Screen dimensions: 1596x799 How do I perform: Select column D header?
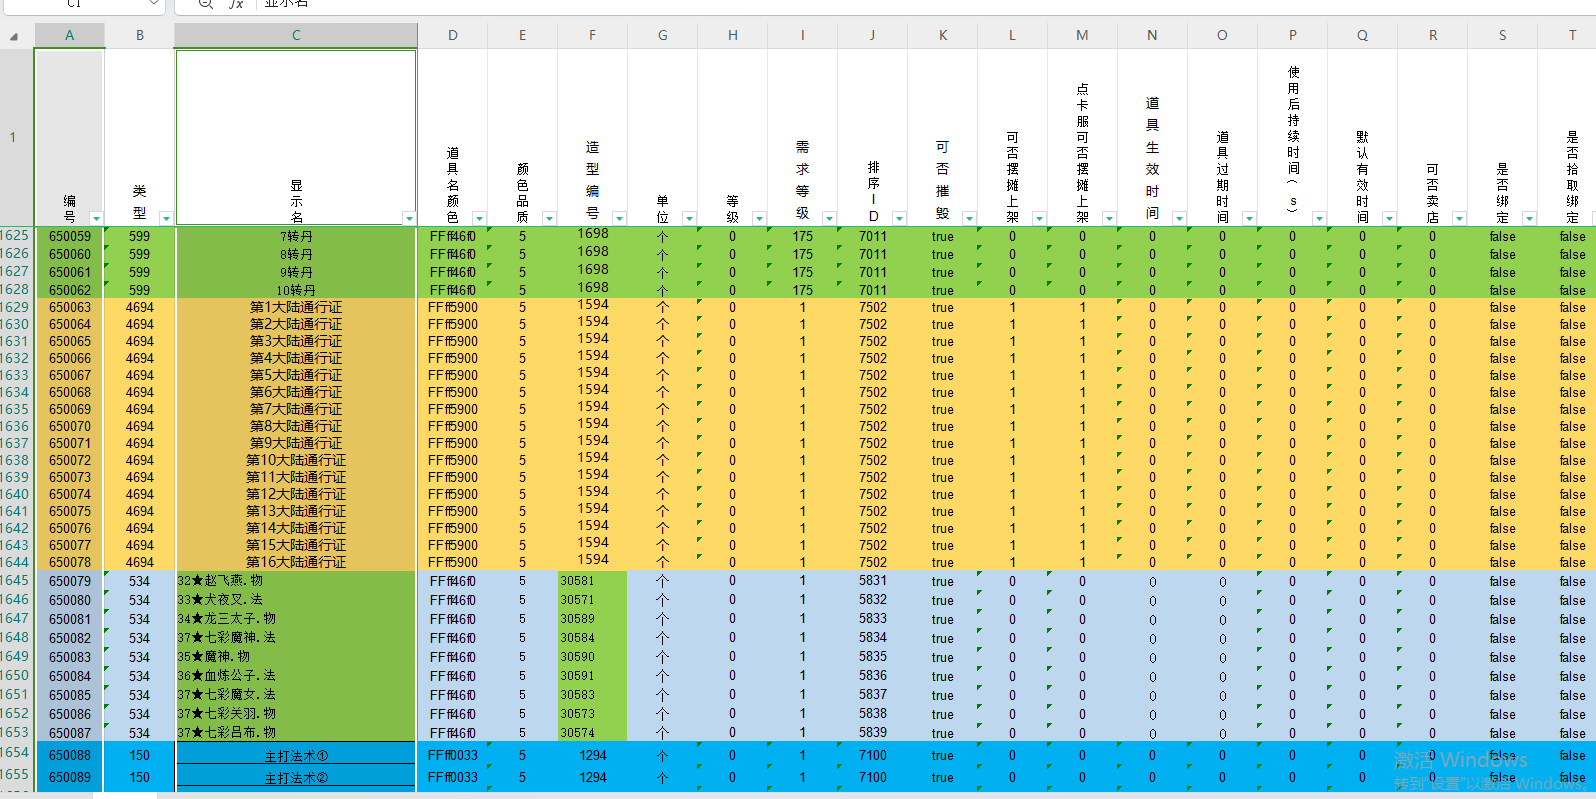(x=452, y=35)
